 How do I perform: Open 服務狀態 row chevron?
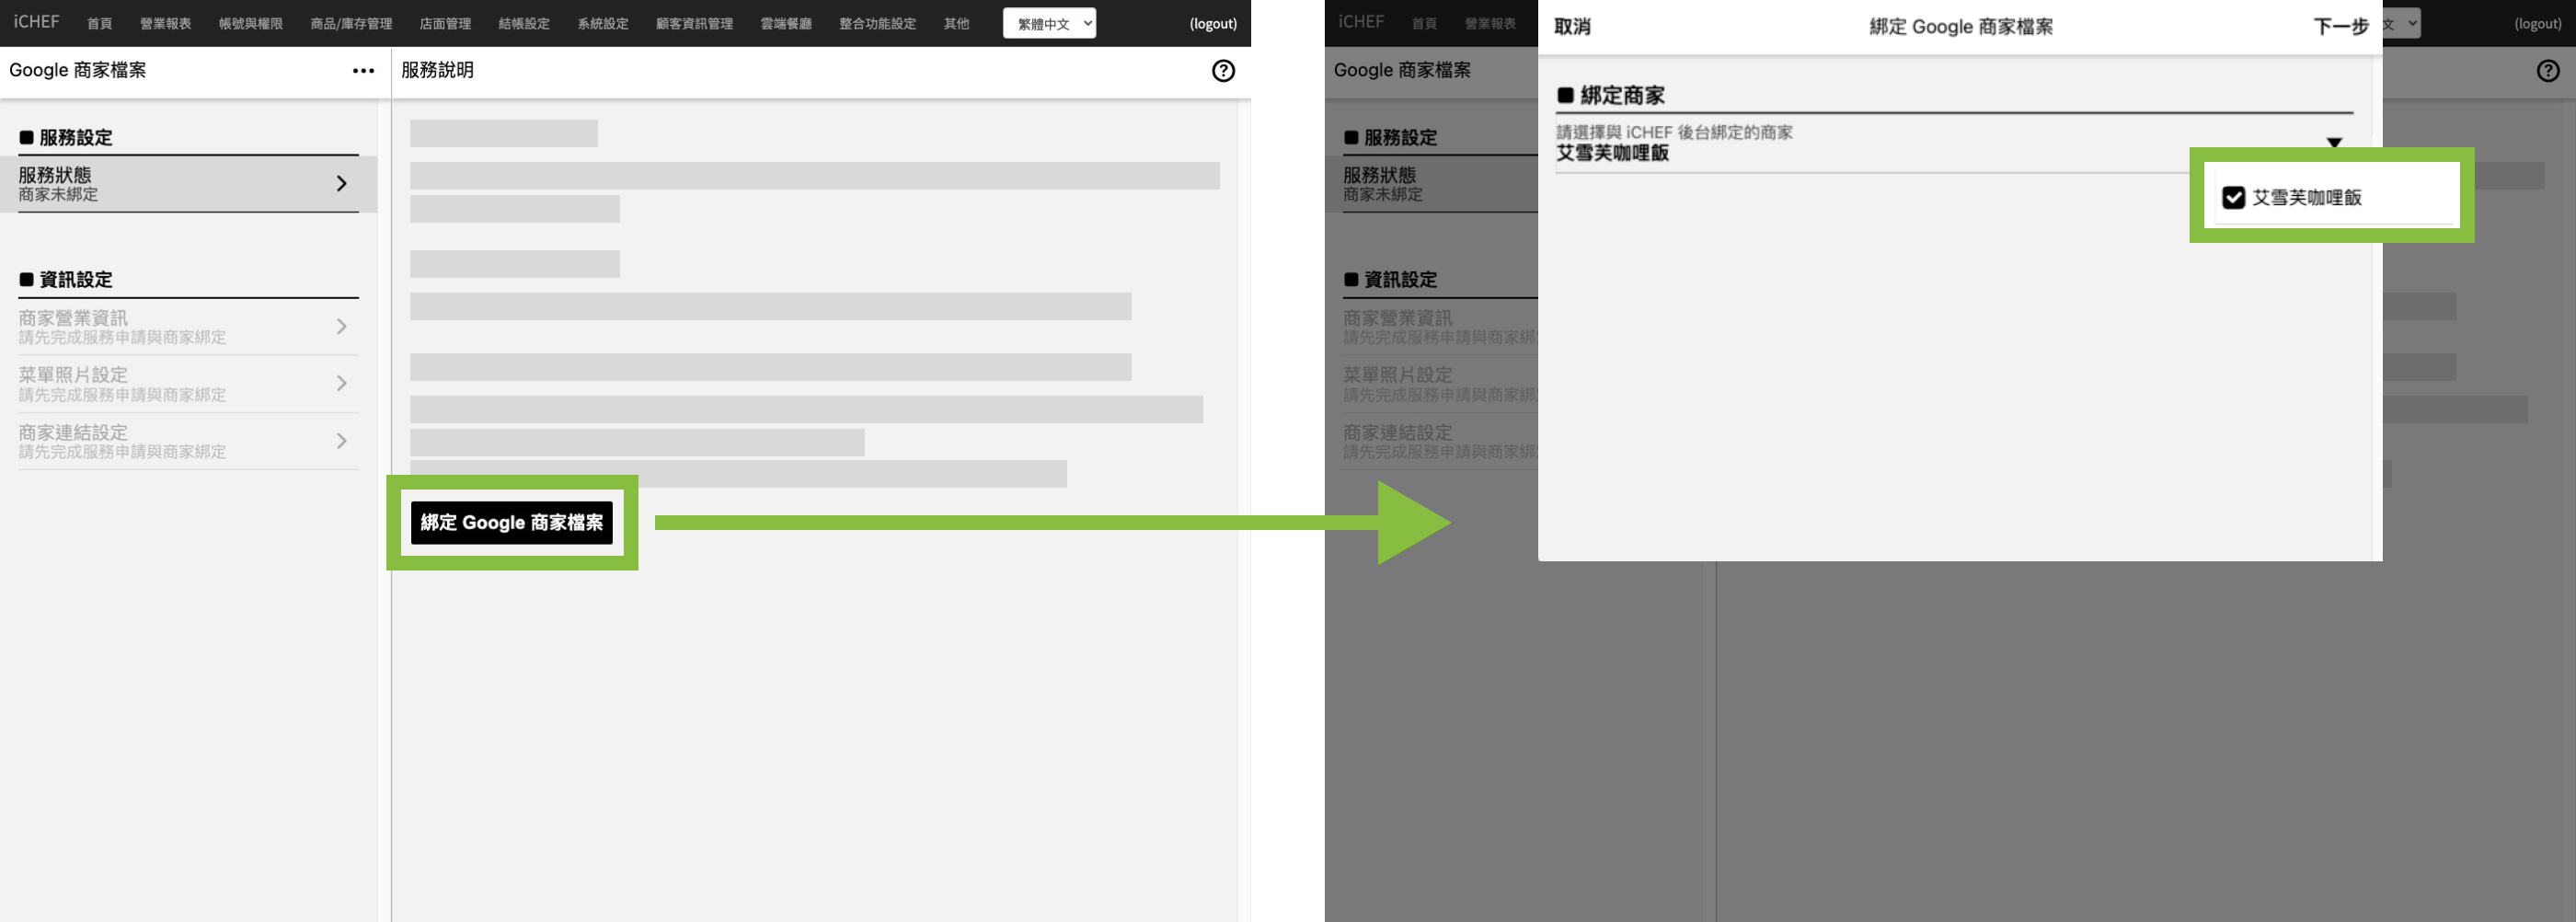point(341,184)
